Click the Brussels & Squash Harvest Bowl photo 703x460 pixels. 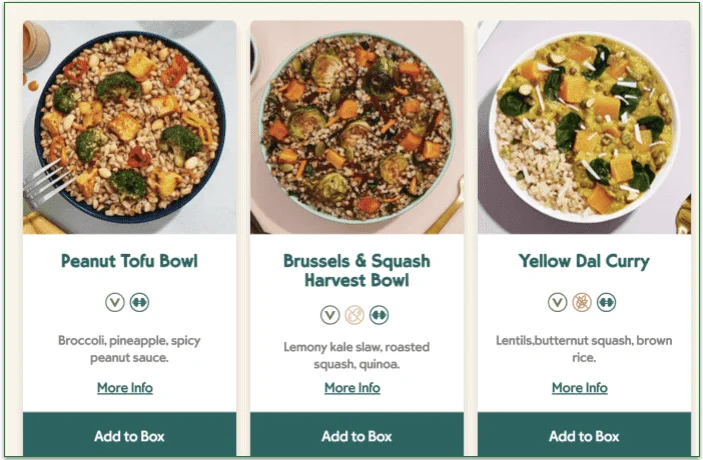[x=356, y=127]
